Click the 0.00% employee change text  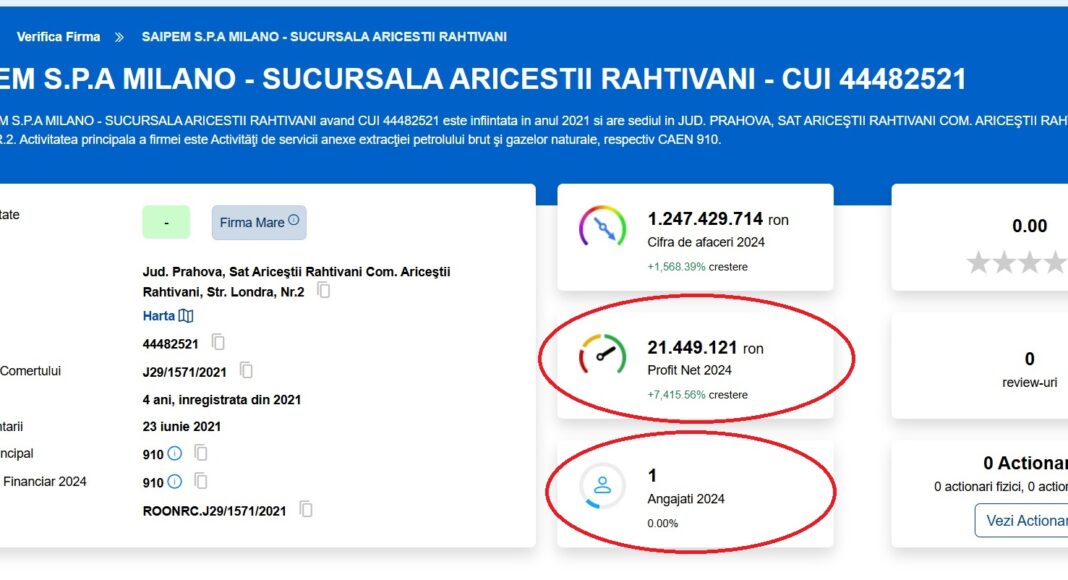point(663,523)
